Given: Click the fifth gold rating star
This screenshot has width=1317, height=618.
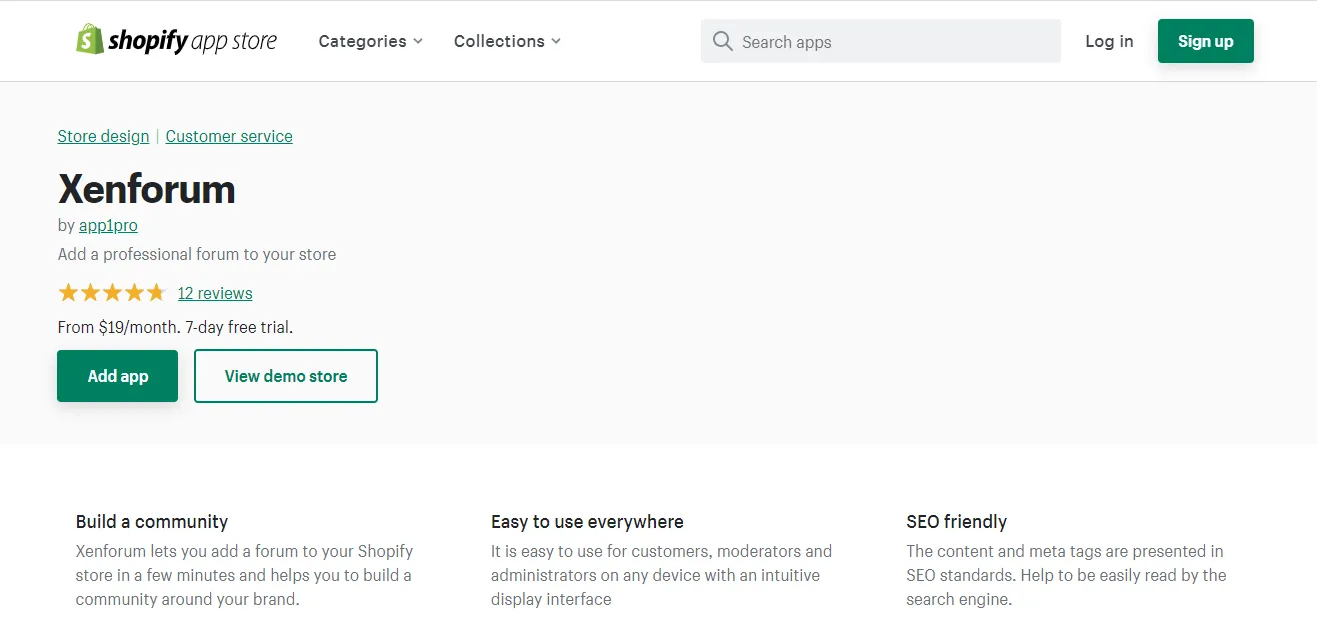Looking at the screenshot, I should tap(156, 293).
